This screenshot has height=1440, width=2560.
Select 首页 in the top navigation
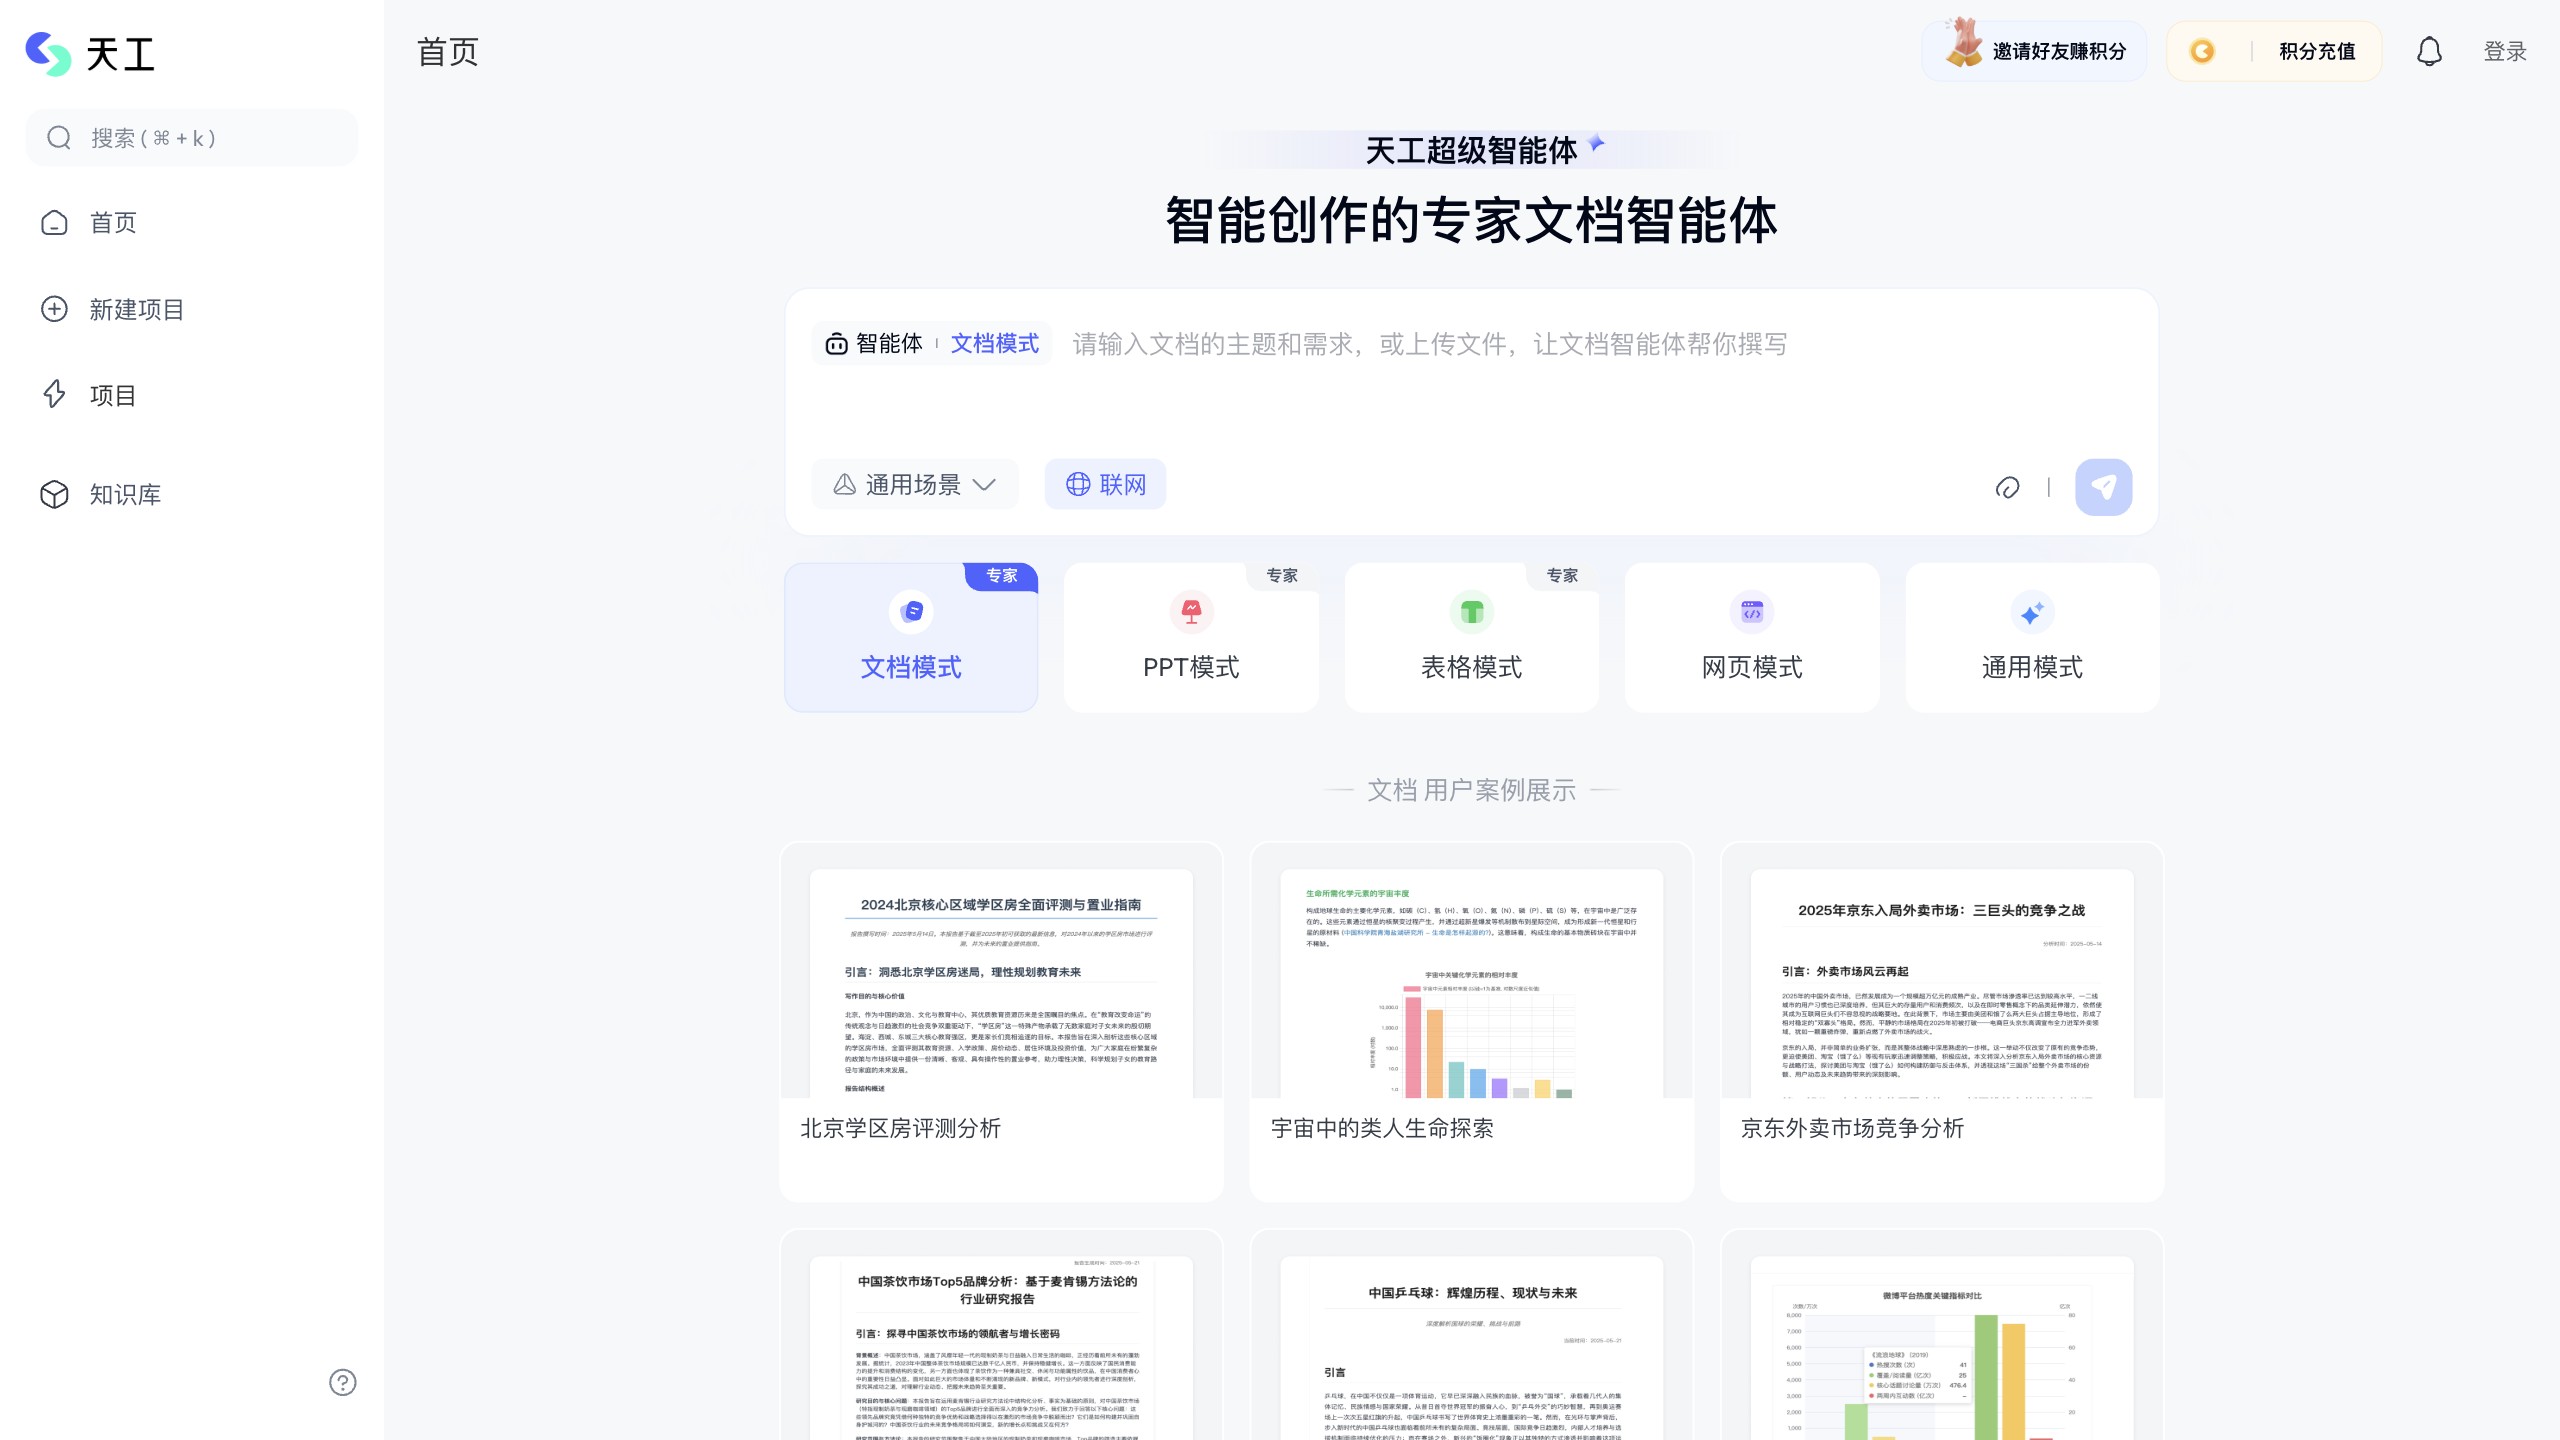[448, 51]
